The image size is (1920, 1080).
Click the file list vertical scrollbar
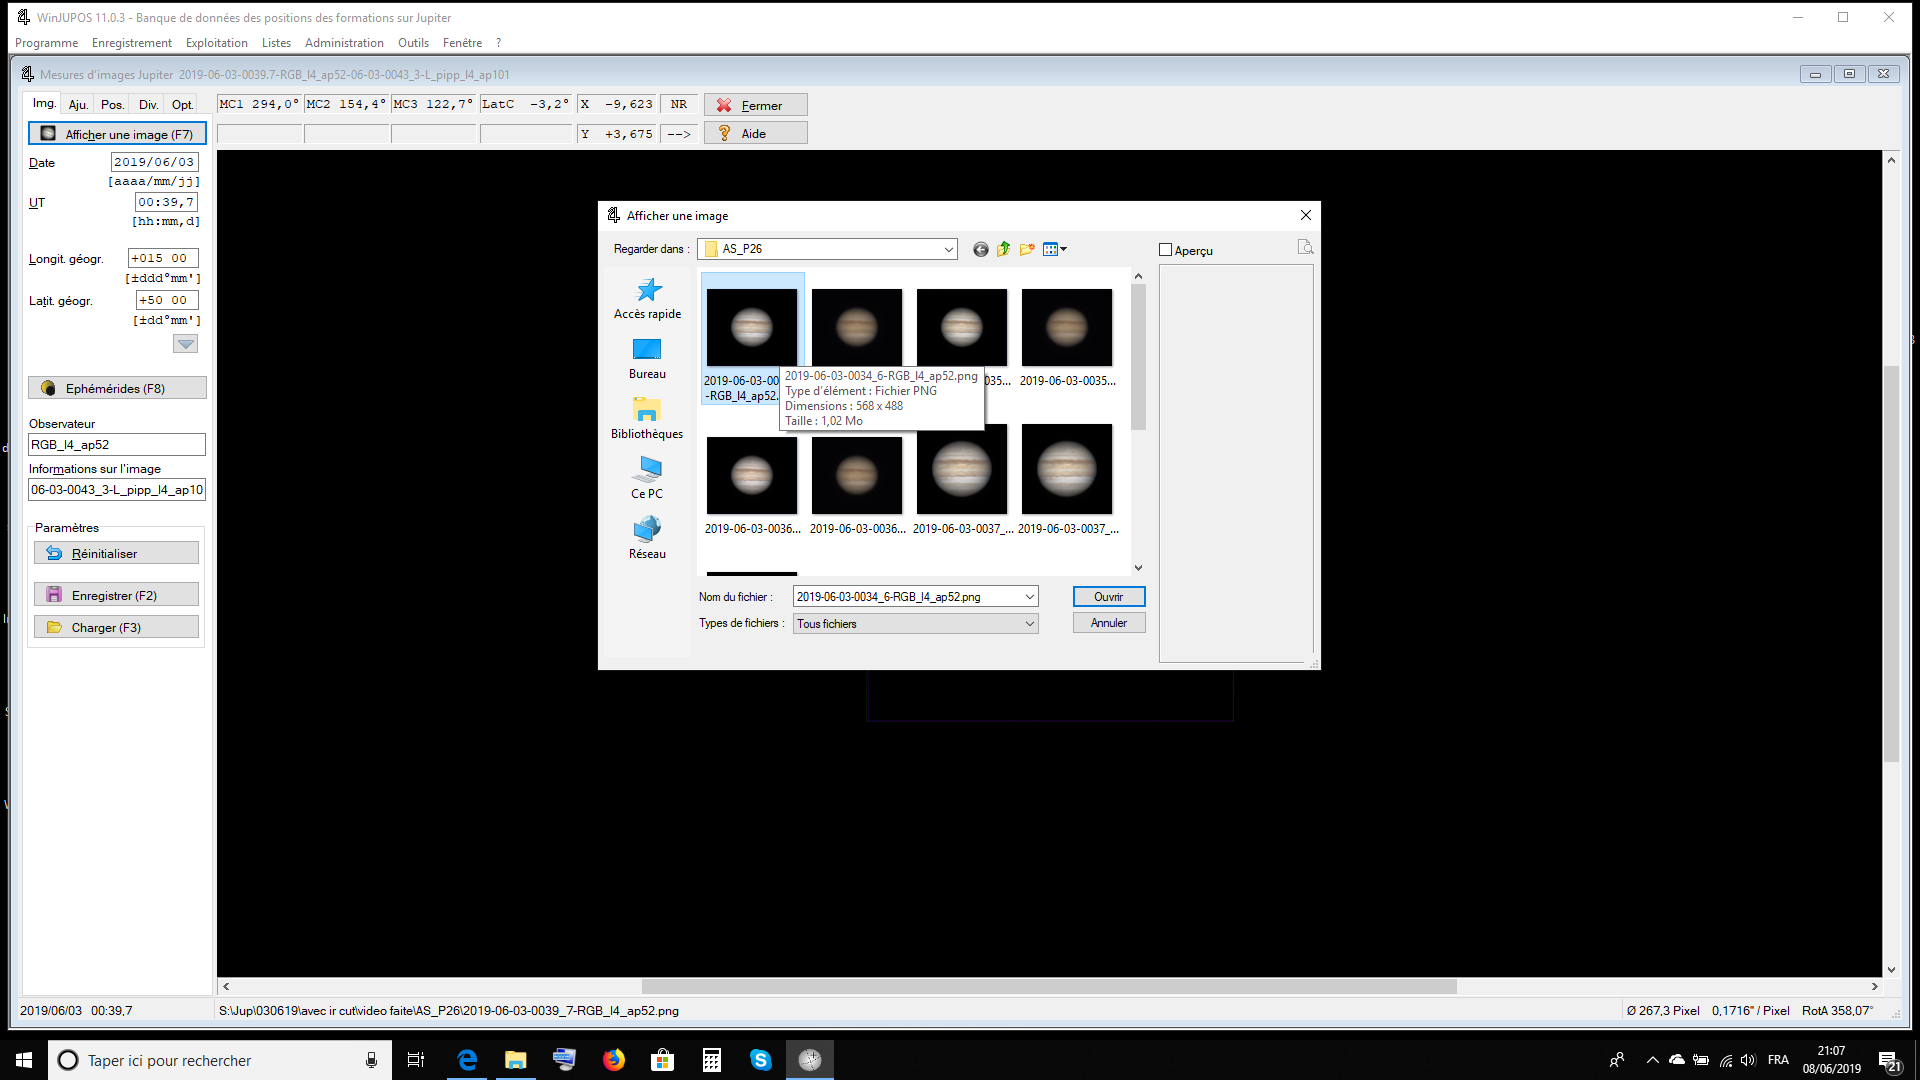tap(1138, 356)
